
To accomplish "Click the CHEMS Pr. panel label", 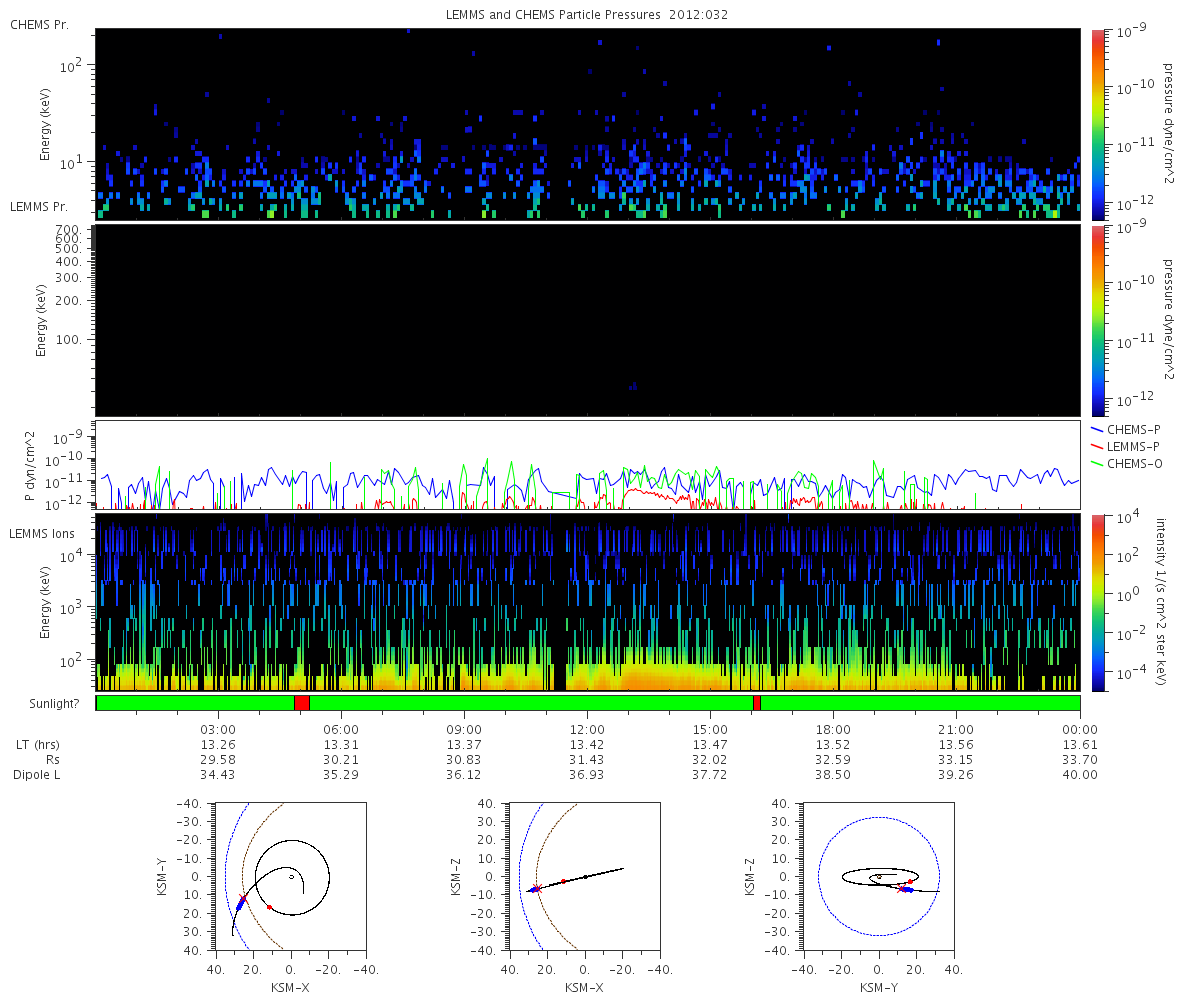I will [39, 24].
